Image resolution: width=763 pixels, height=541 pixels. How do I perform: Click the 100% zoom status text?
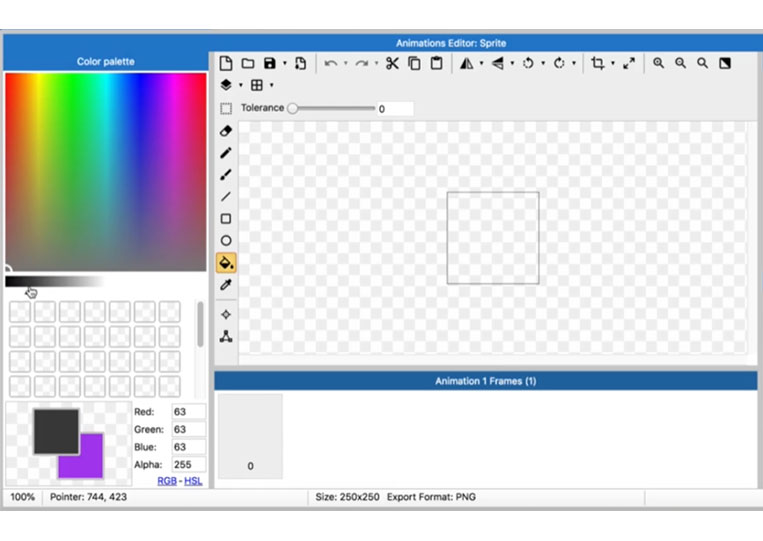22,497
